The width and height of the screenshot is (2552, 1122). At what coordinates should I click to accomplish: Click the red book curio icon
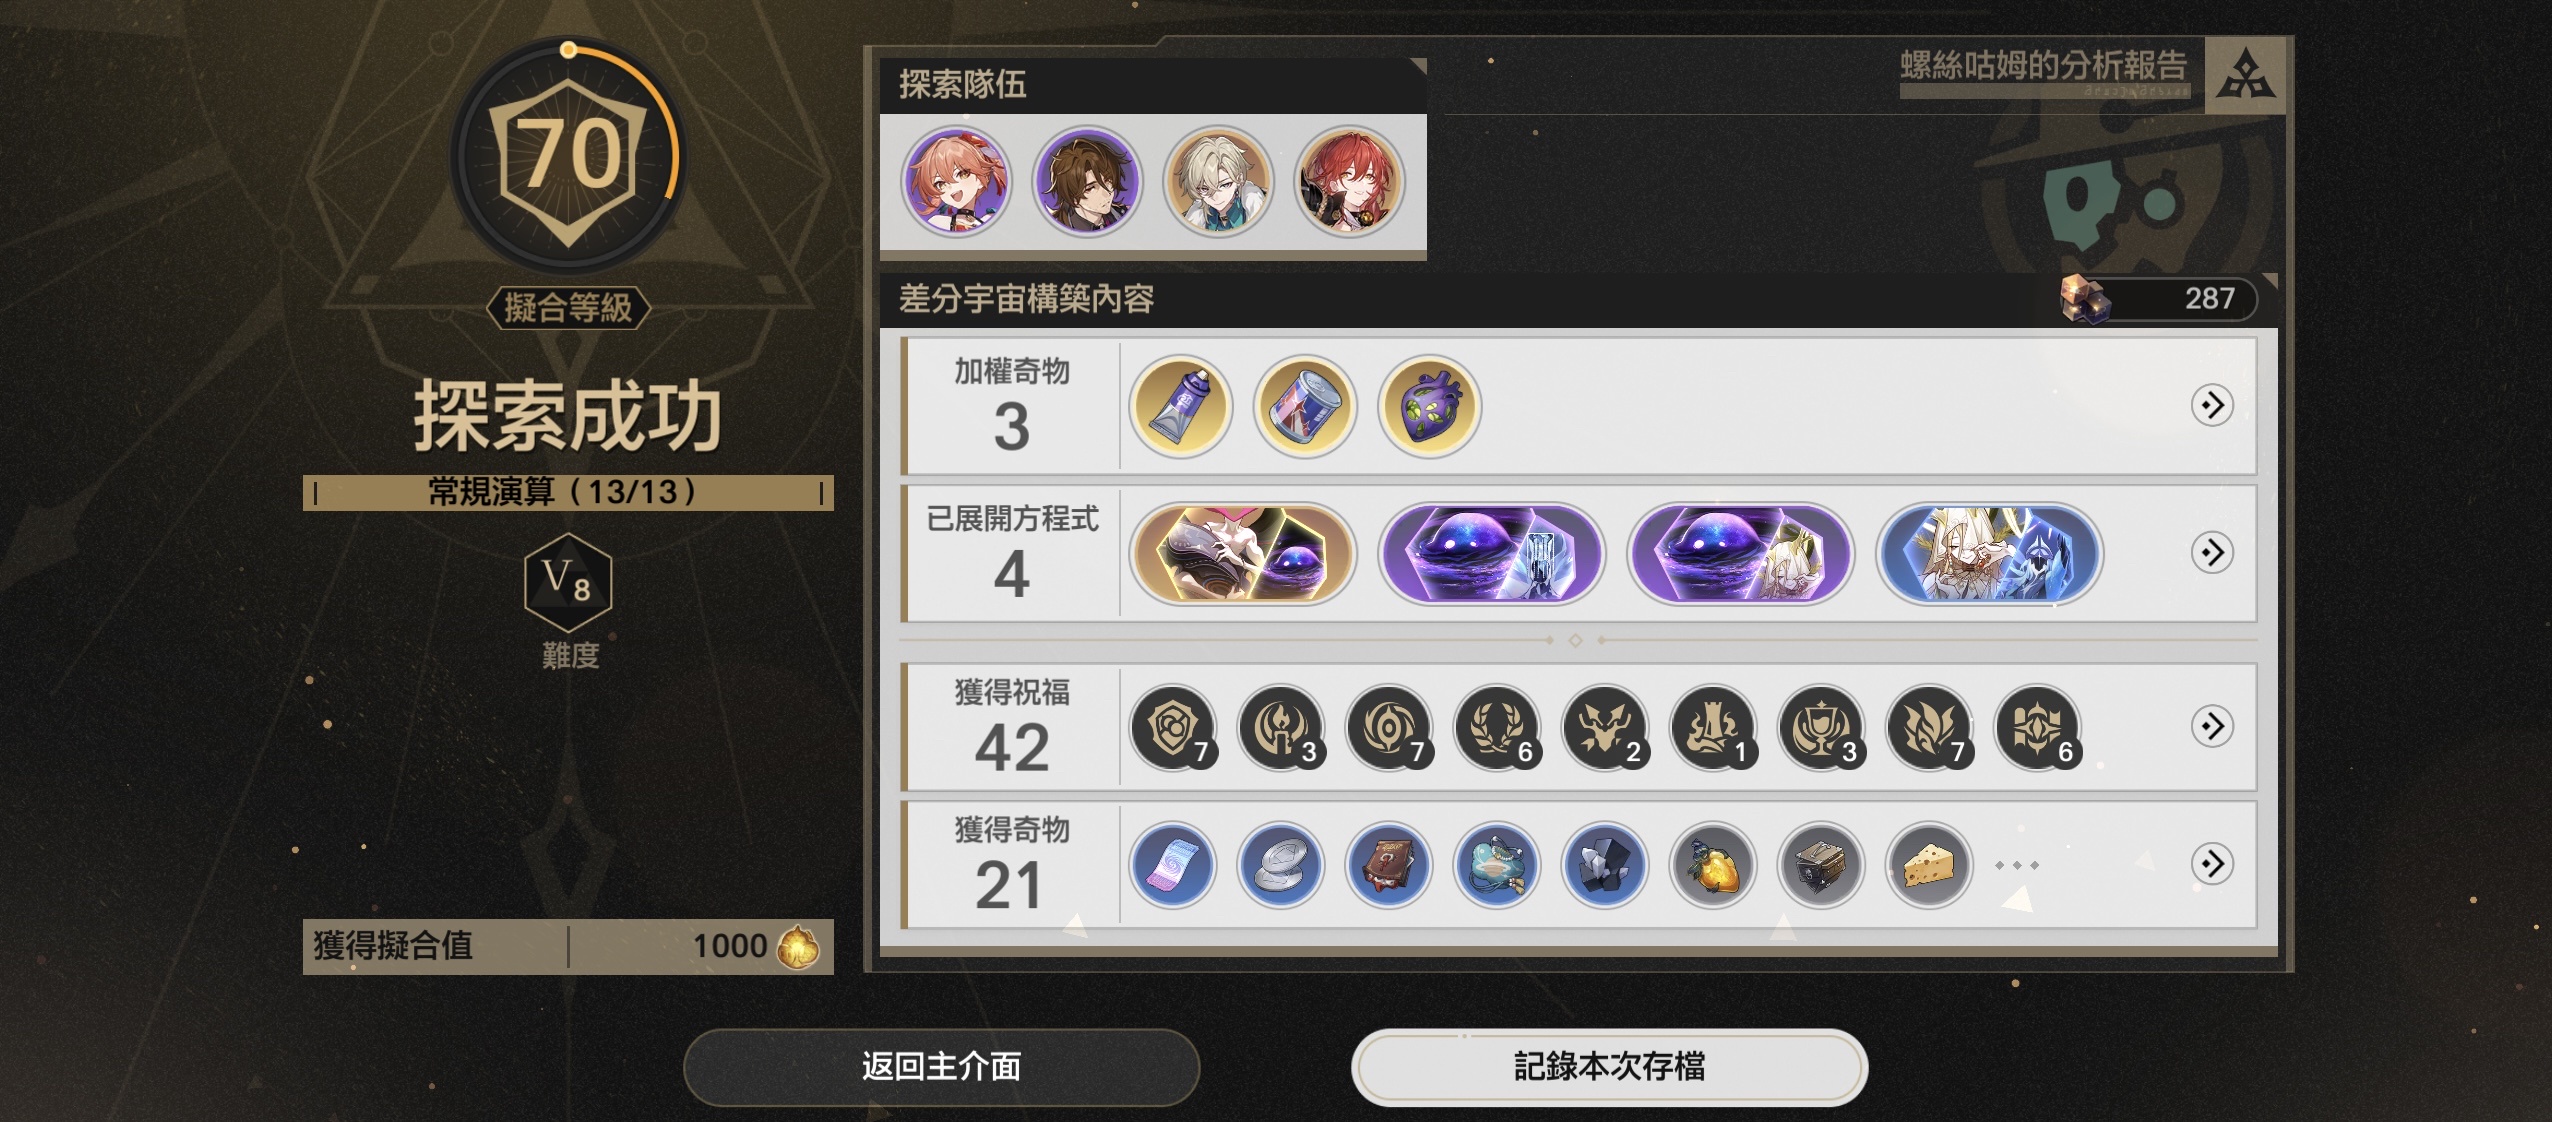point(1388,865)
